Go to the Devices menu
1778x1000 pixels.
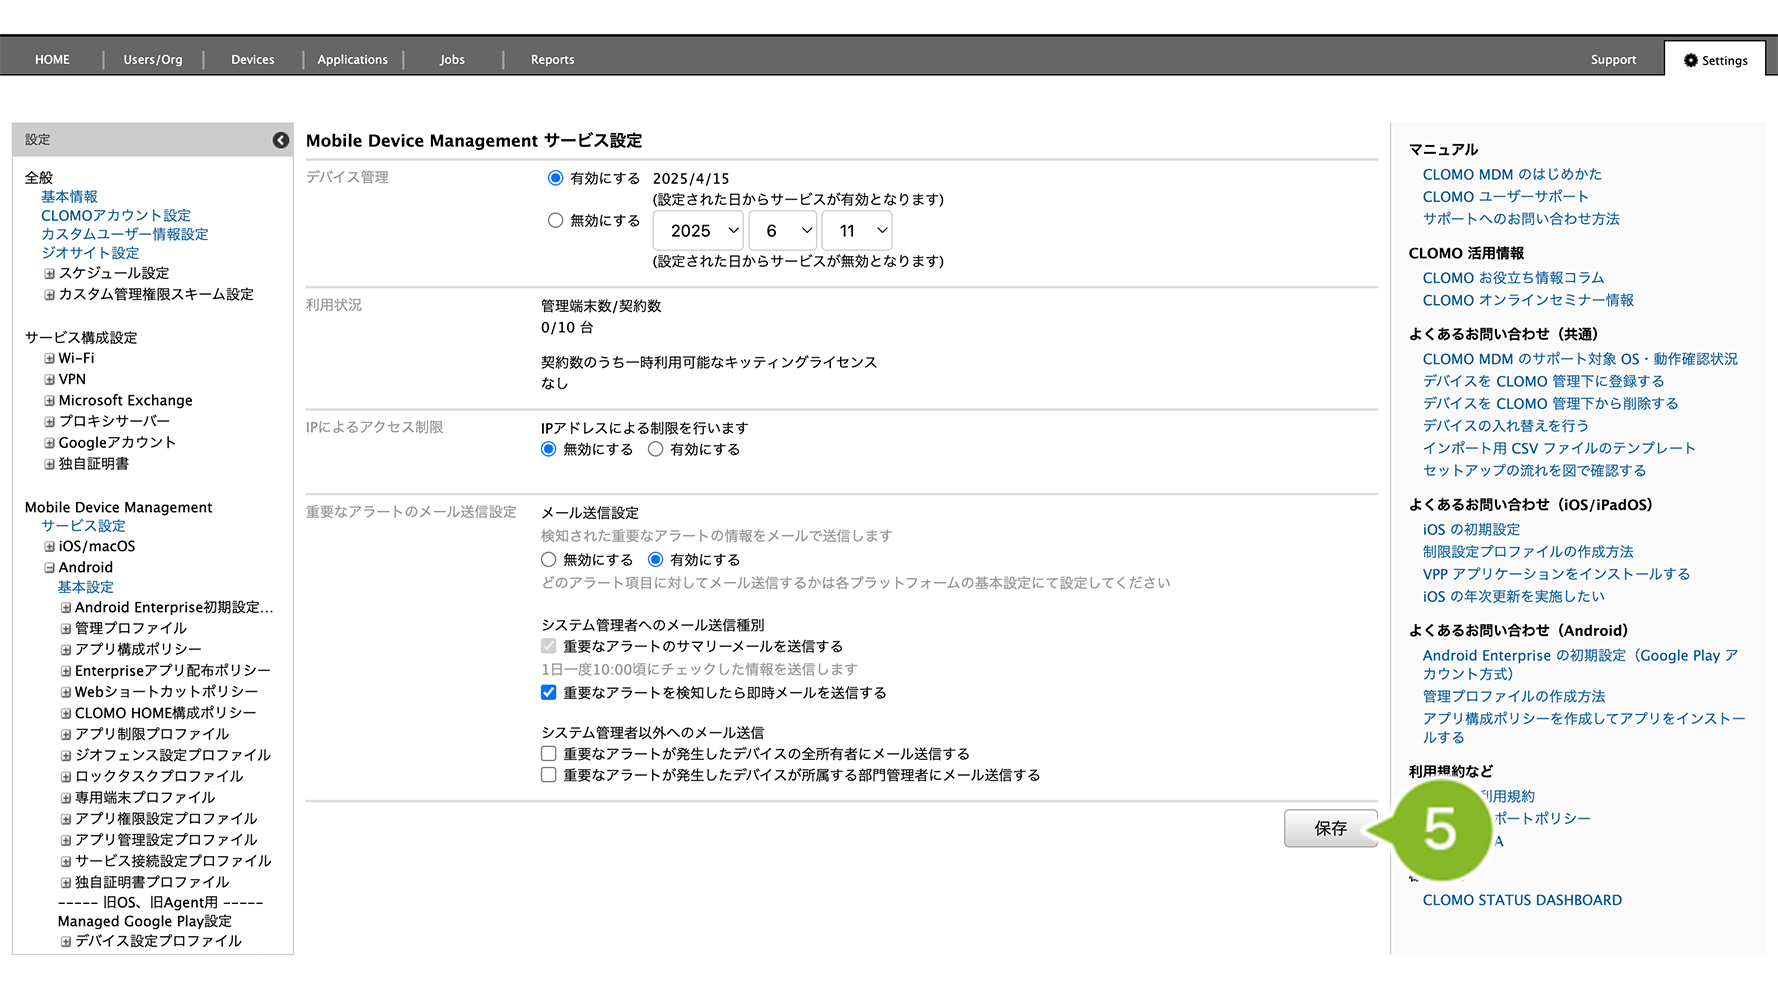[253, 60]
